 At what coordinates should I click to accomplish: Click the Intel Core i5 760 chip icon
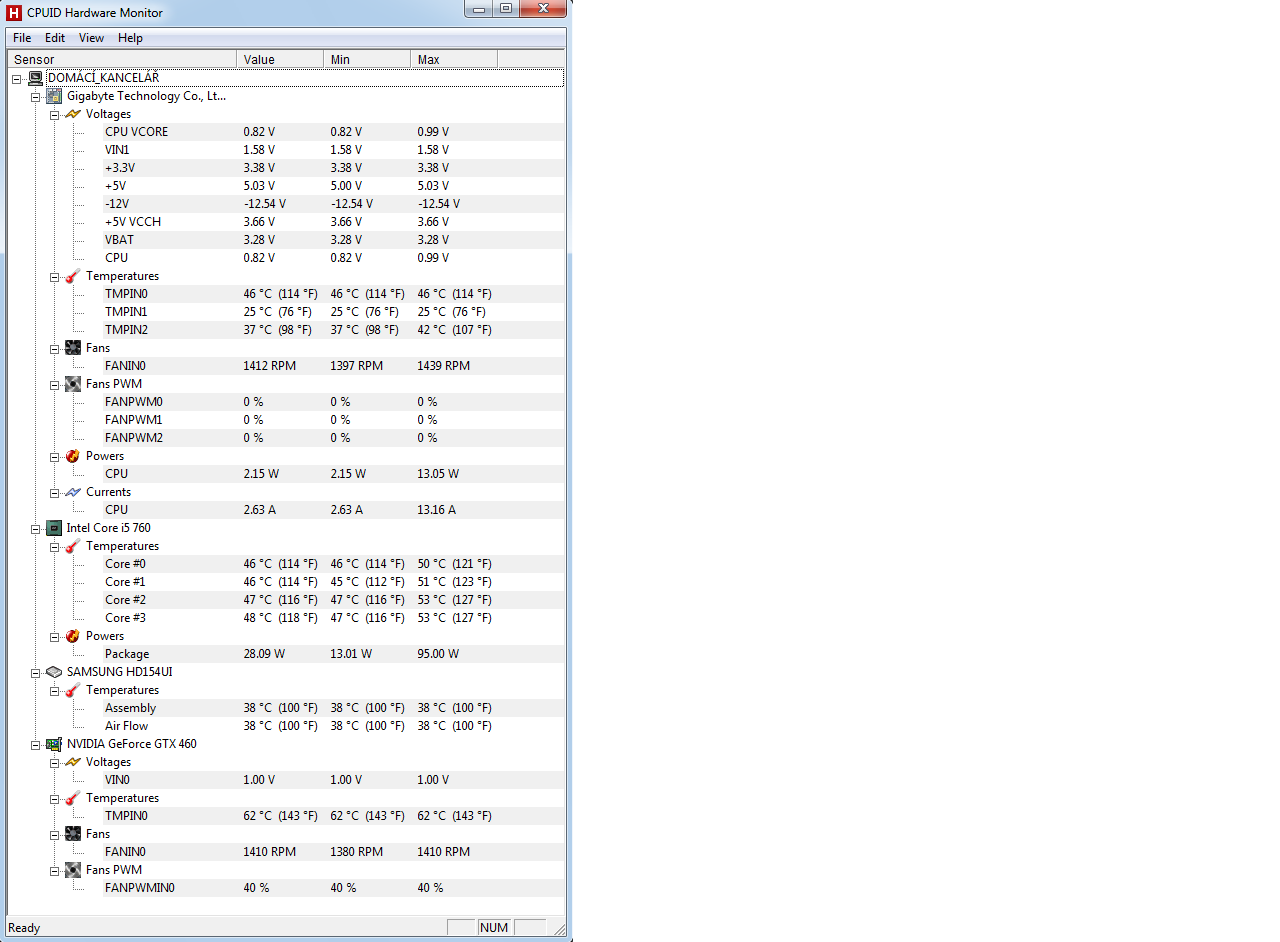pos(54,528)
